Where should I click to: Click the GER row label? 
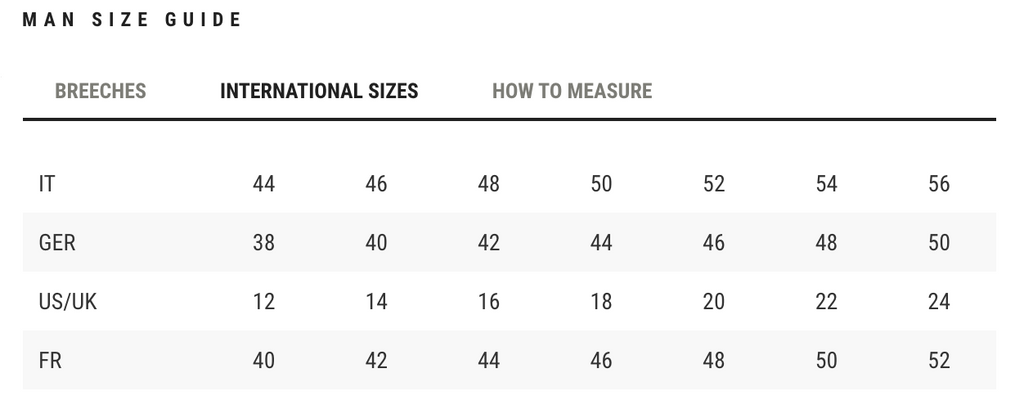point(57,243)
